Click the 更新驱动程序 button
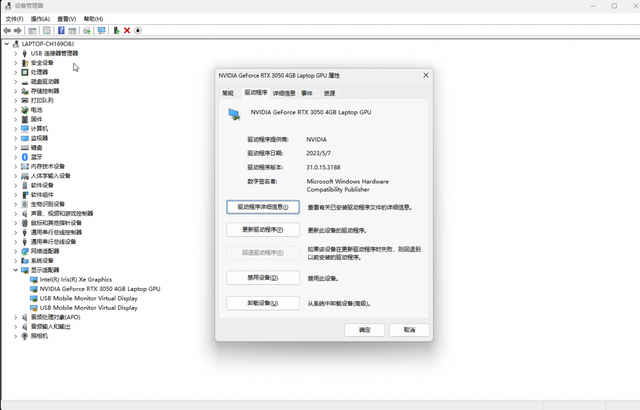This screenshot has height=410, width=640. (x=263, y=230)
